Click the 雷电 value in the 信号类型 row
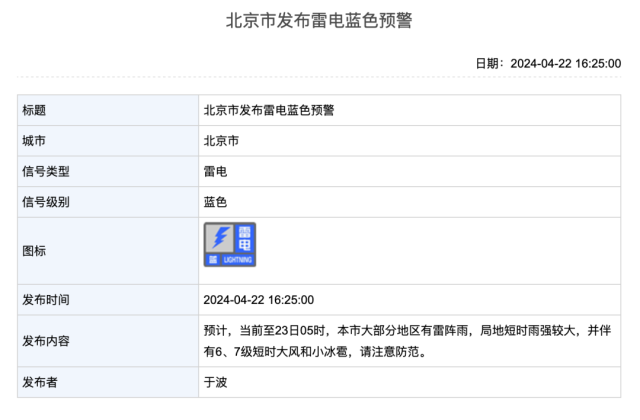640x420 pixels. point(215,172)
